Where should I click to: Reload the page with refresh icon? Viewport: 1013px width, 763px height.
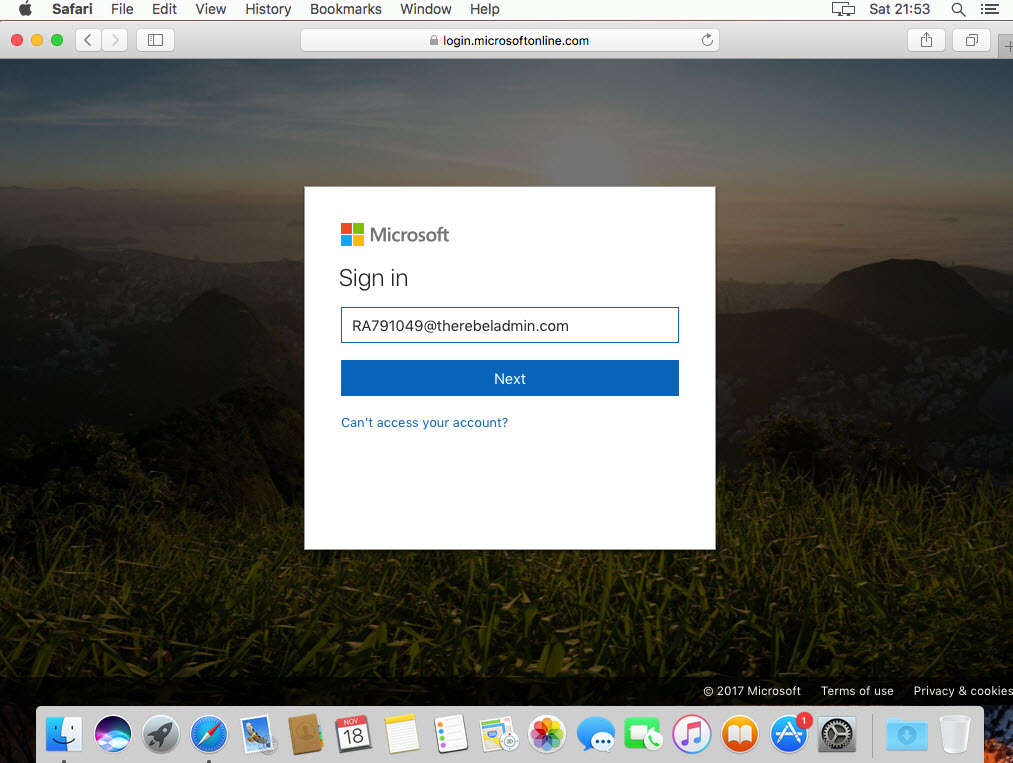tap(707, 40)
